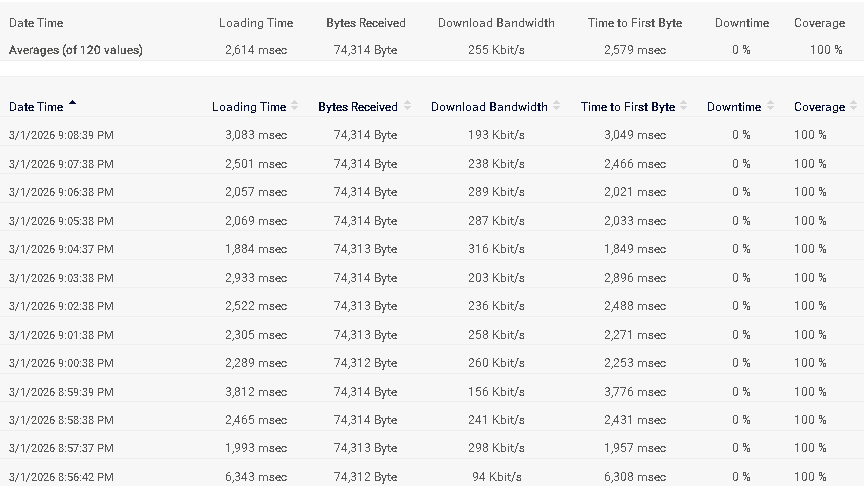
Task: Click the sortable Time to First Byte header label
Action: point(627,107)
